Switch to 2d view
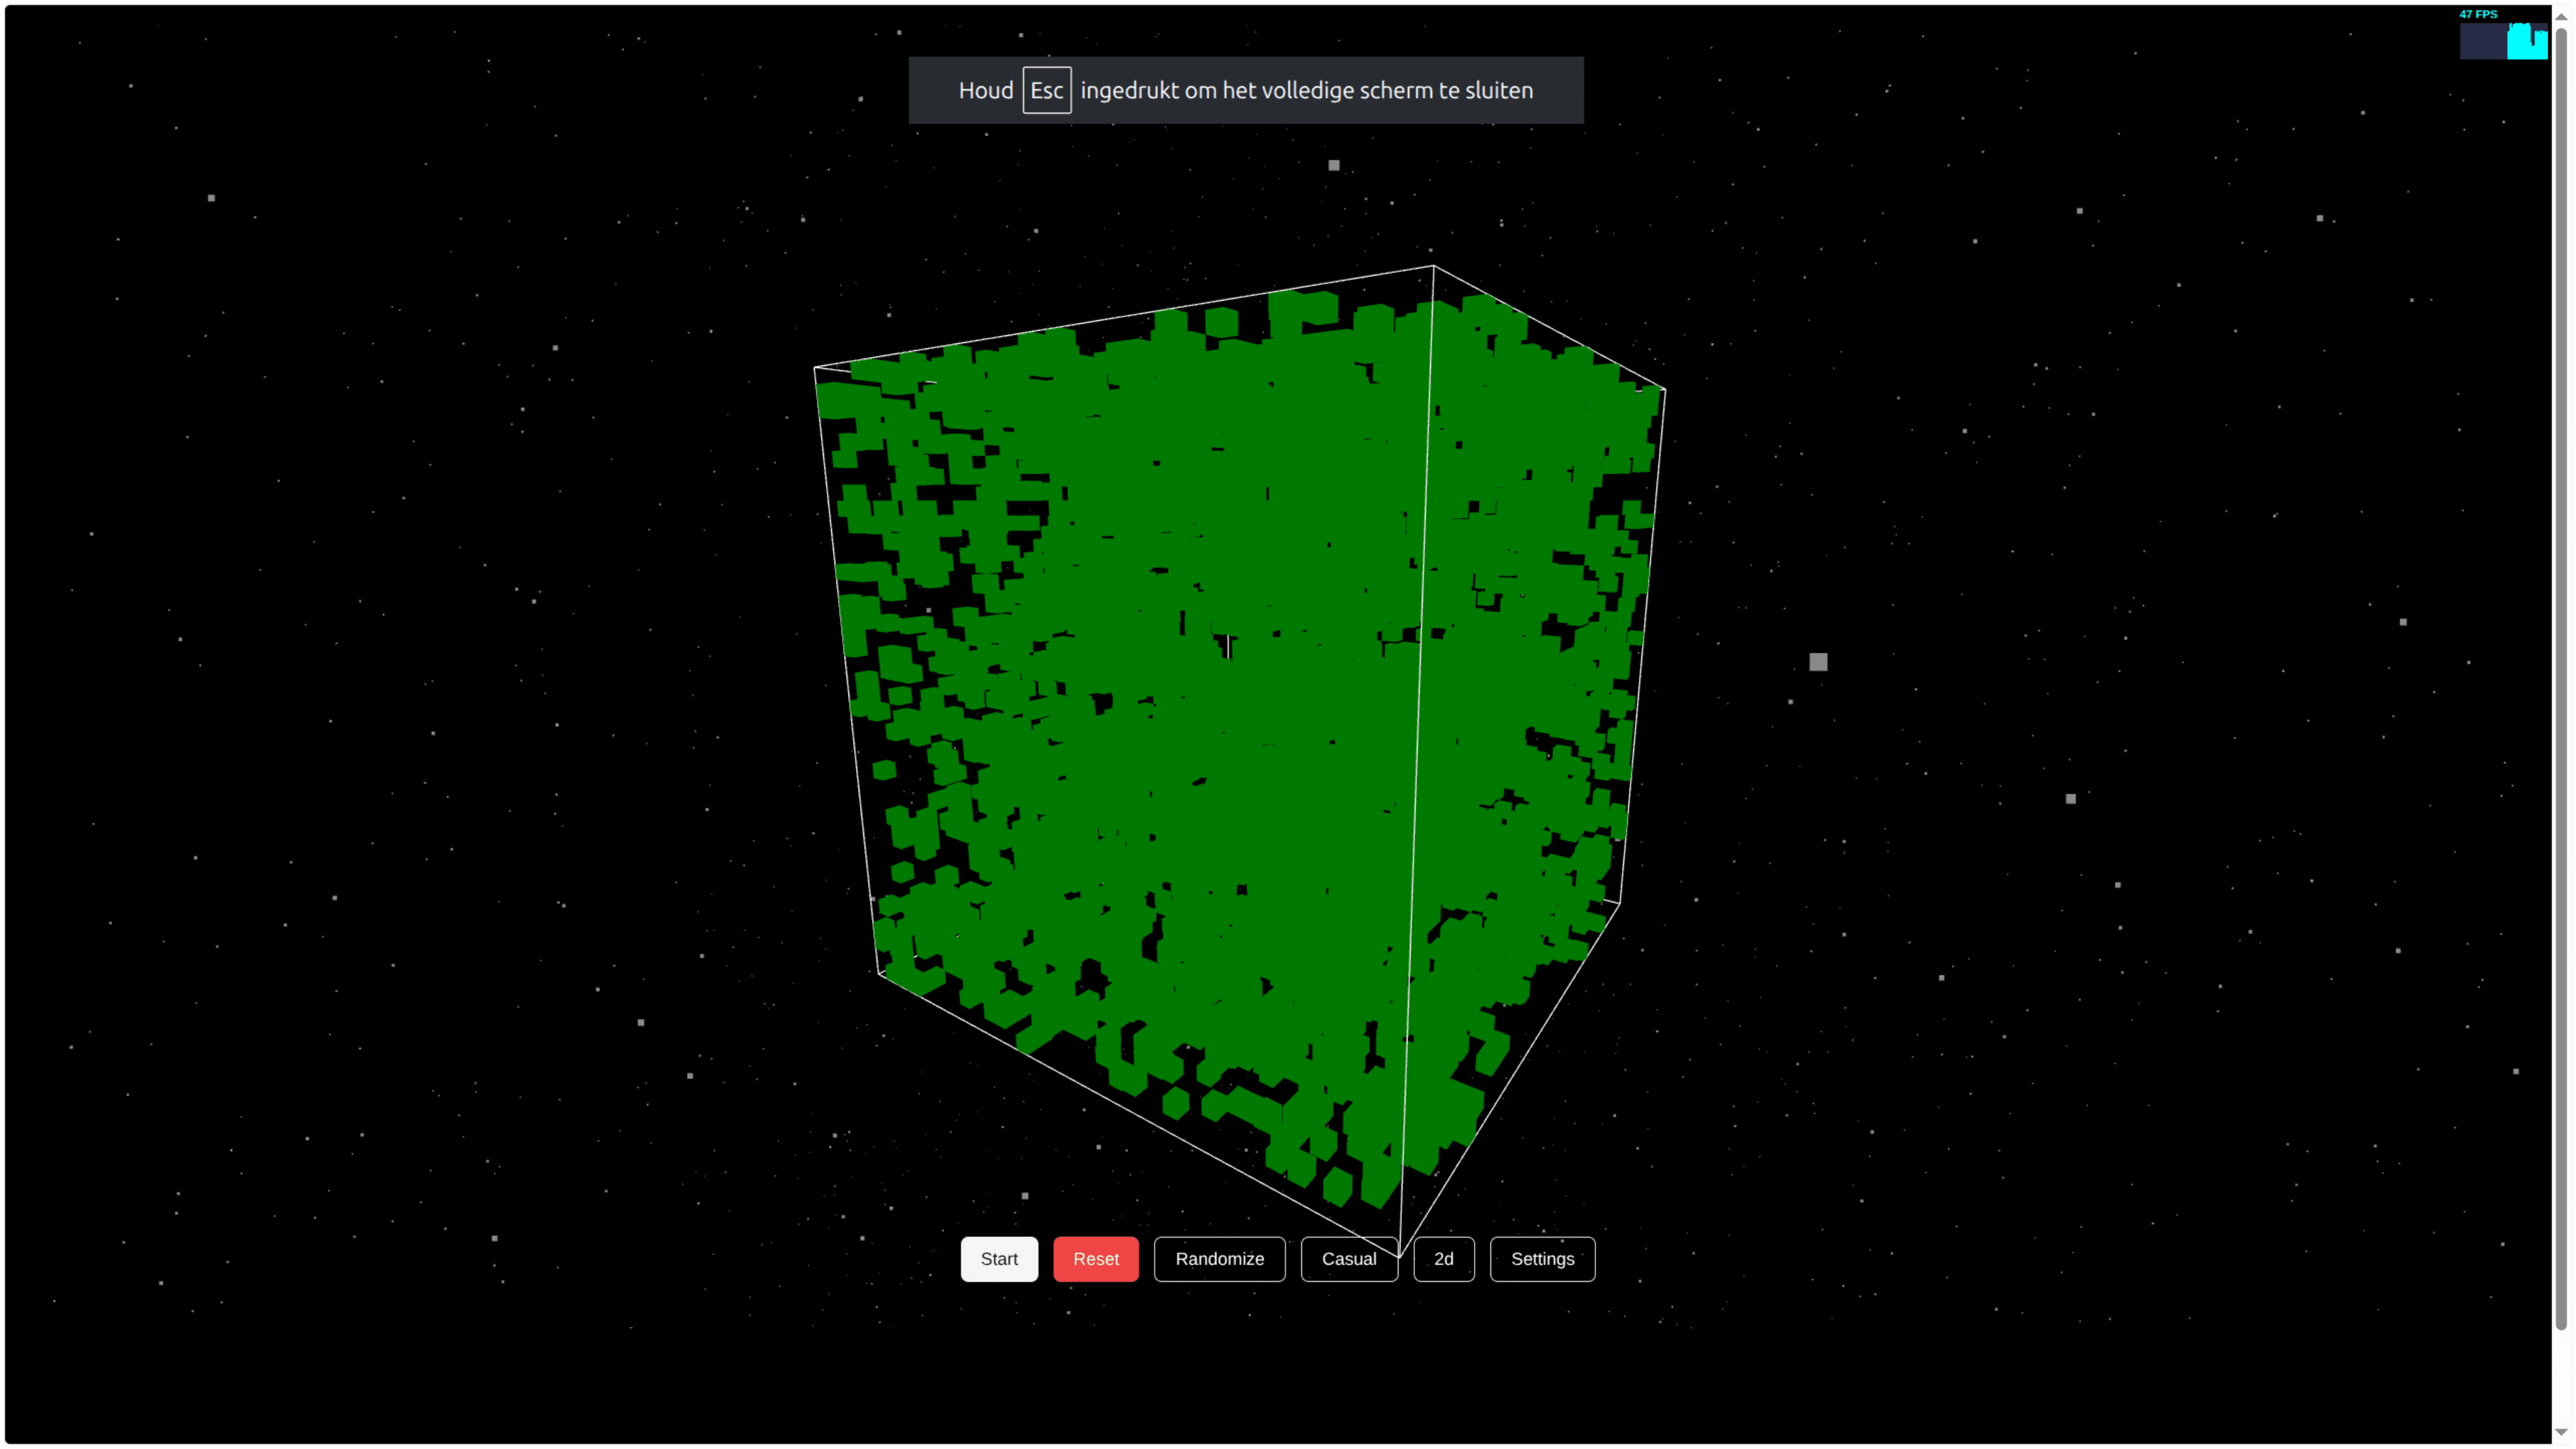This screenshot has width=2576, height=1449. (x=1443, y=1259)
